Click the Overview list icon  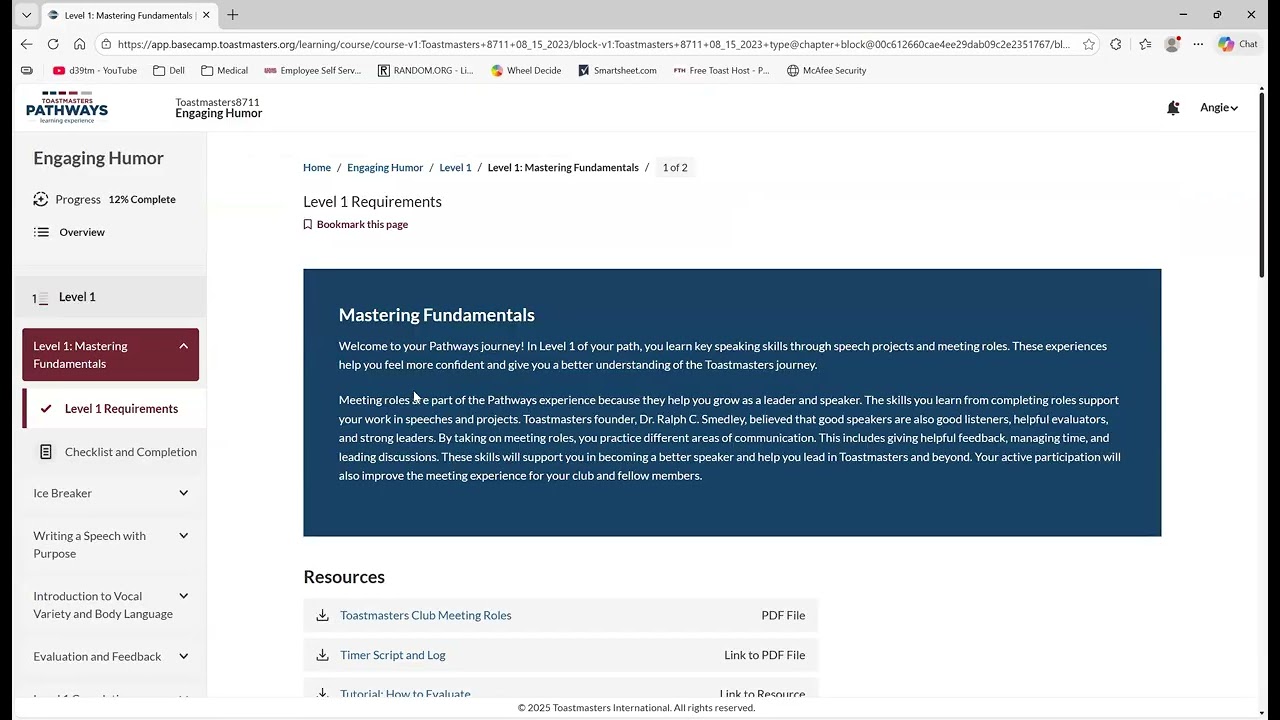(41, 232)
